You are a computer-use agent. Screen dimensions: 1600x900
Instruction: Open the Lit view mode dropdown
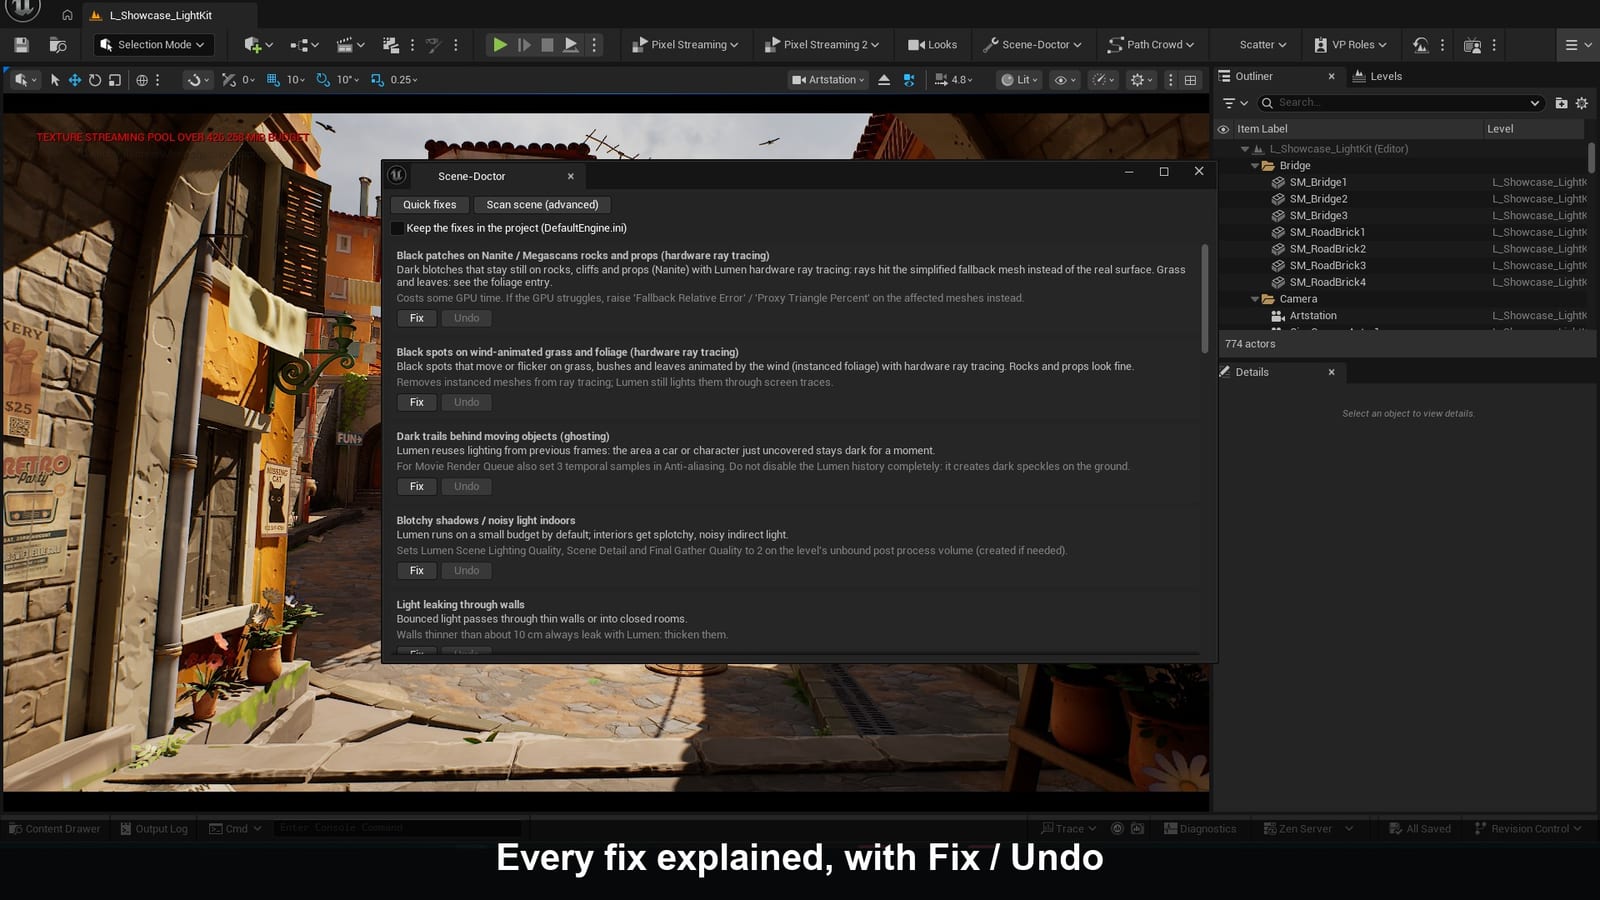pos(1019,80)
